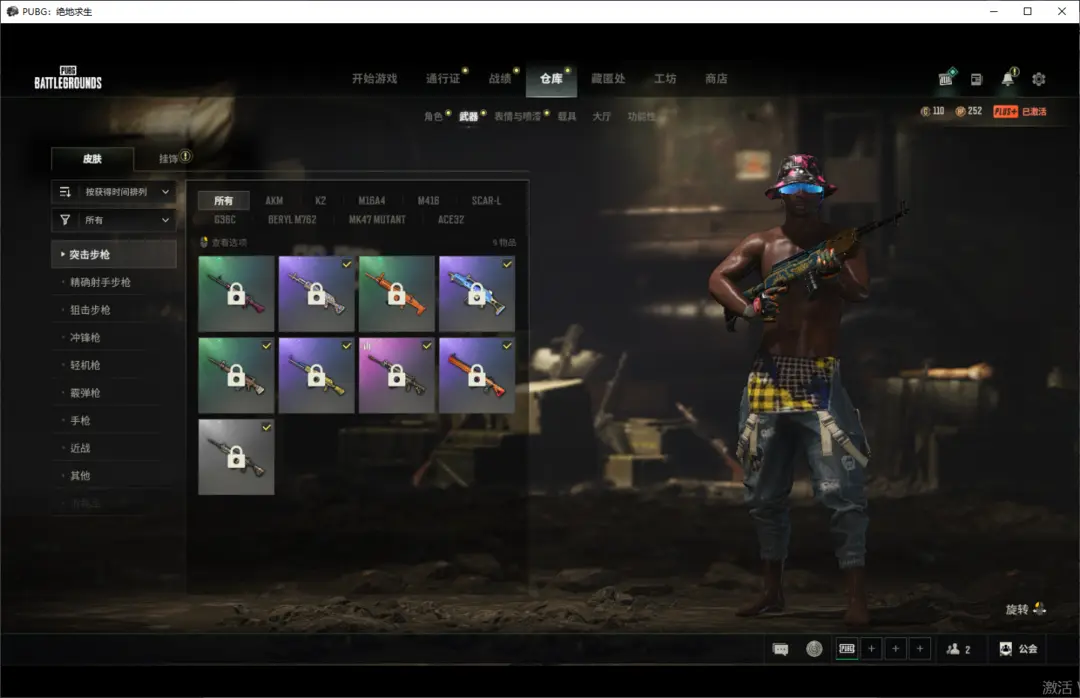Expand the 所有 filter dropdown
The width and height of the screenshot is (1080, 698).
pos(114,220)
